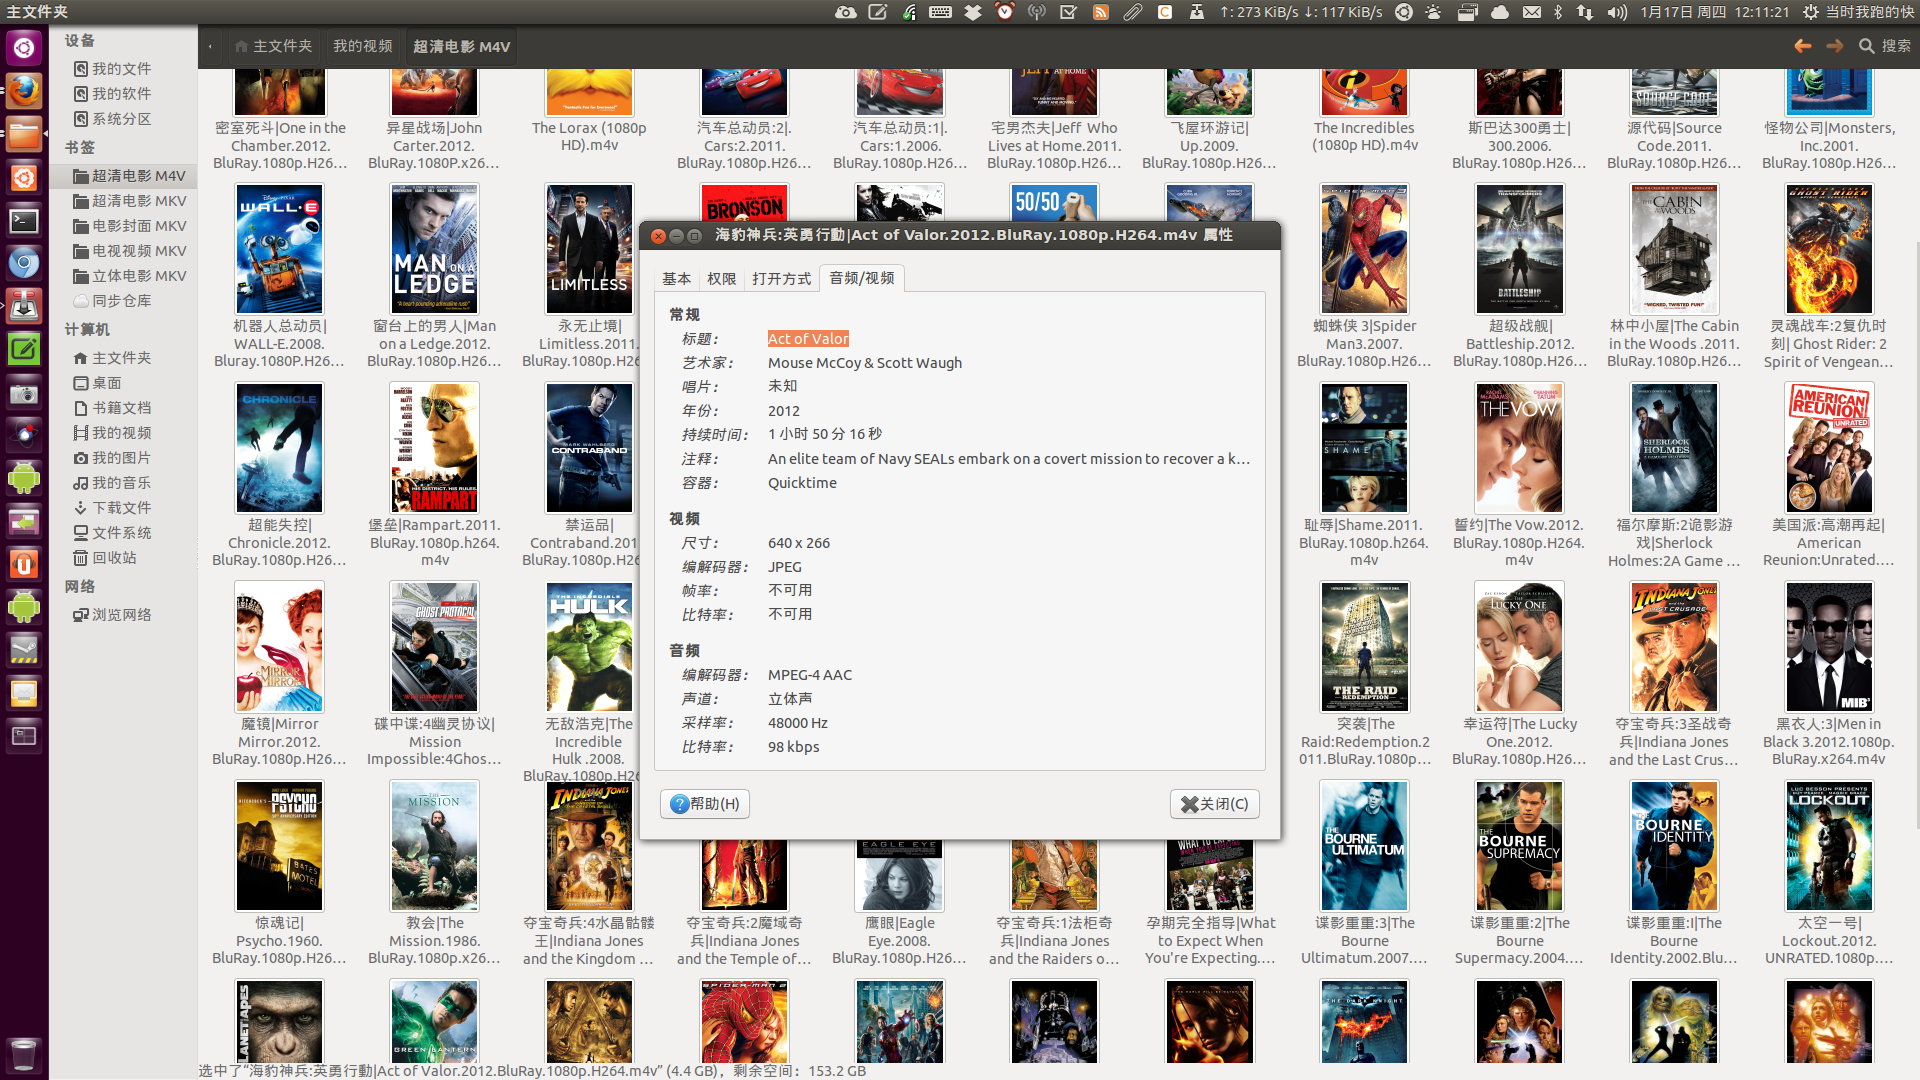Viewport: 1920px width, 1080px height.
Task: Select the Spider Man 3 poster
Action: [x=1364, y=249]
